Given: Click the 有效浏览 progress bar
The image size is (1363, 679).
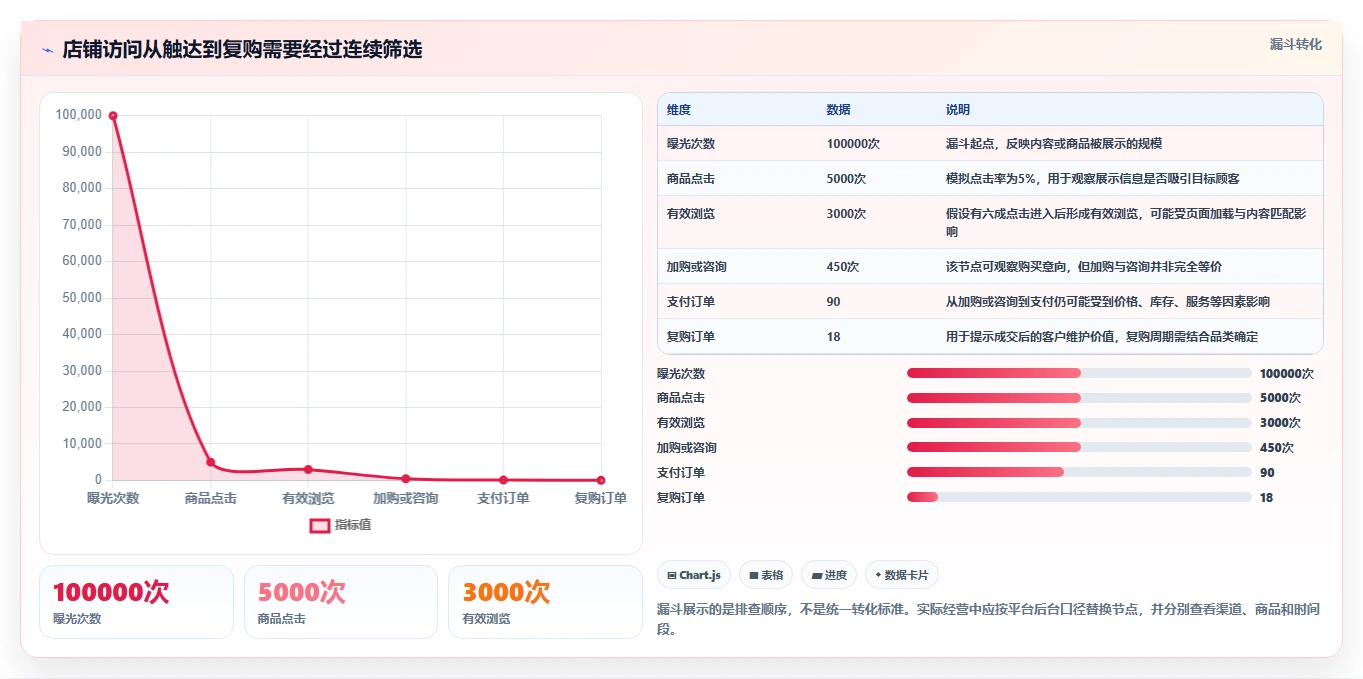Looking at the screenshot, I should point(1079,423).
